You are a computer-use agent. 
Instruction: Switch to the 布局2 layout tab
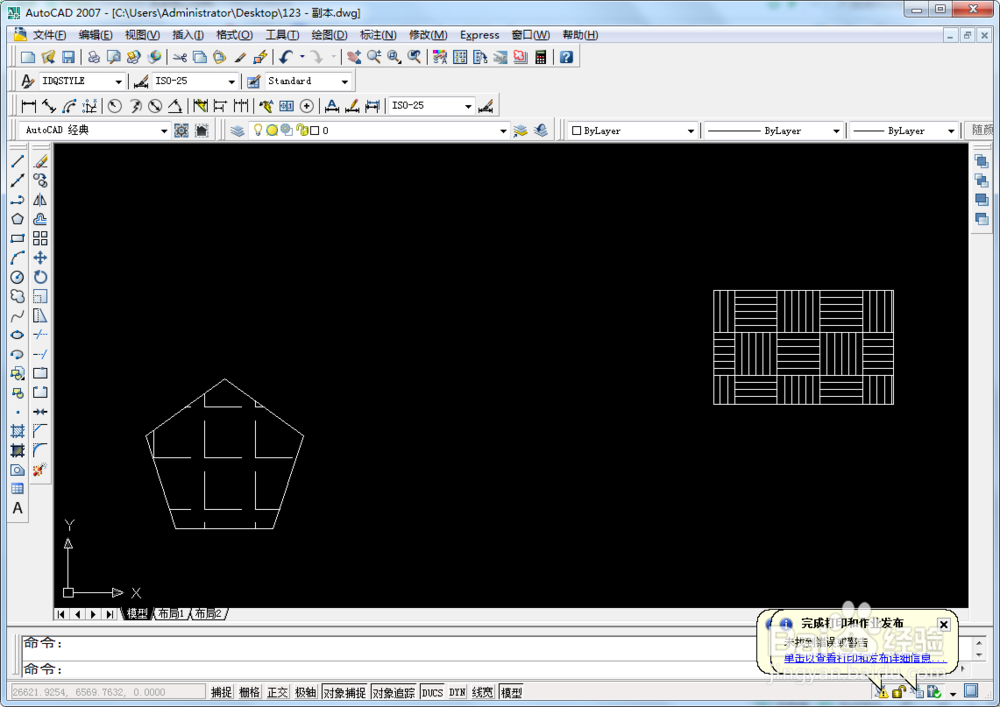[x=208, y=614]
